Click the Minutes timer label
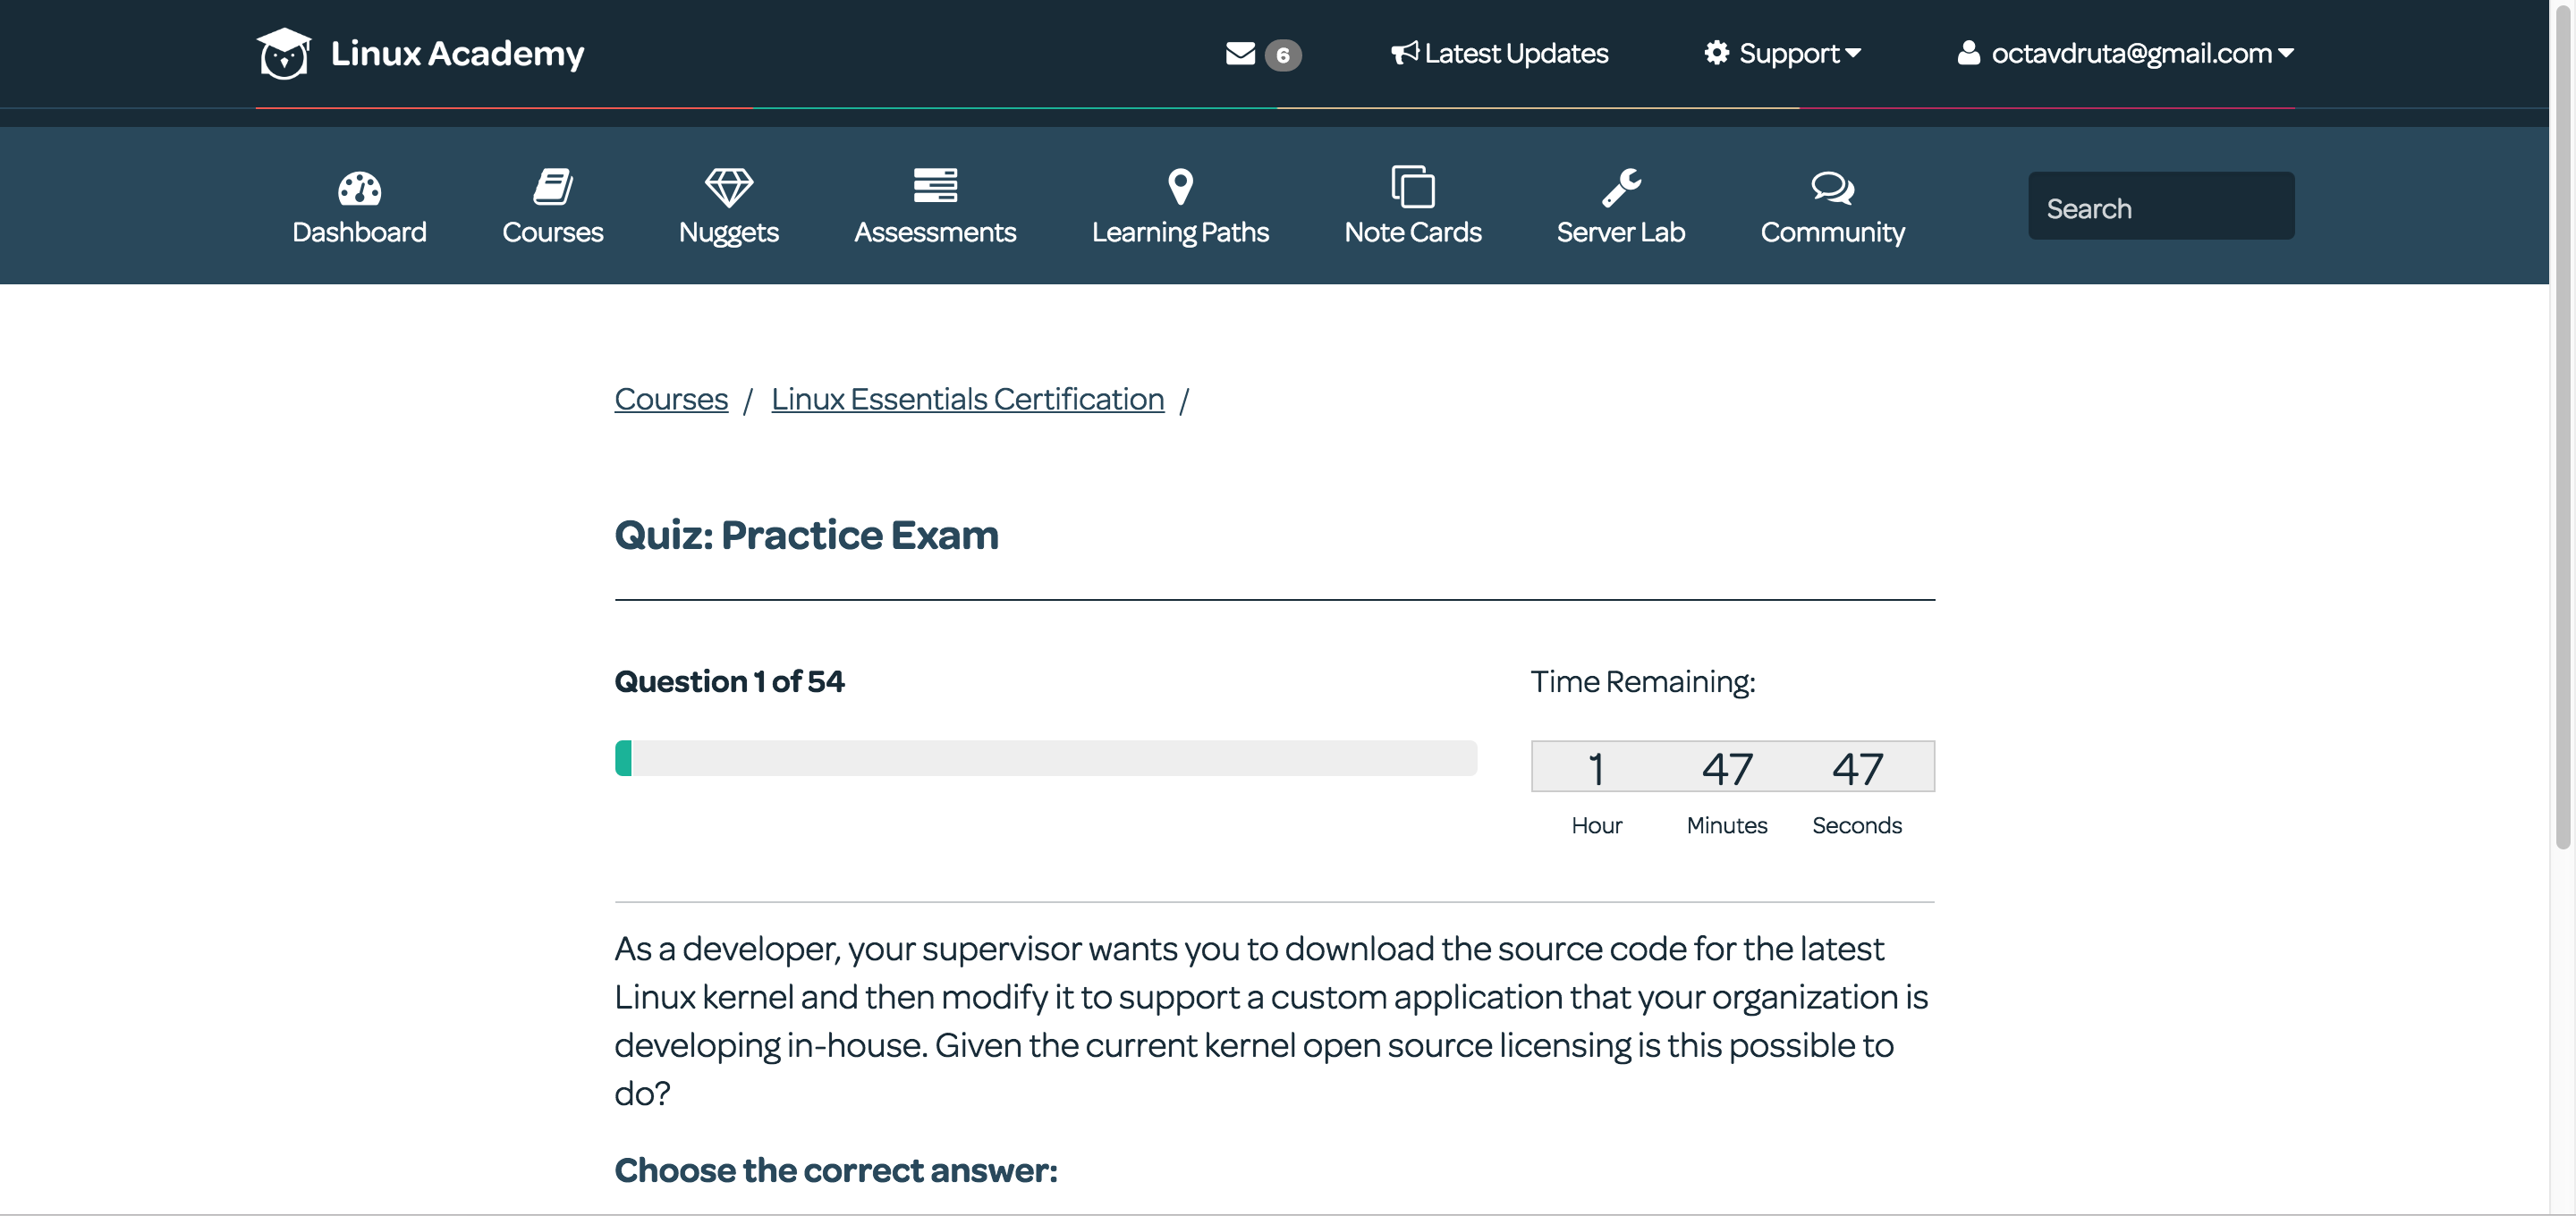Viewport: 2576px width, 1216px height. (x=1727, y=825)
